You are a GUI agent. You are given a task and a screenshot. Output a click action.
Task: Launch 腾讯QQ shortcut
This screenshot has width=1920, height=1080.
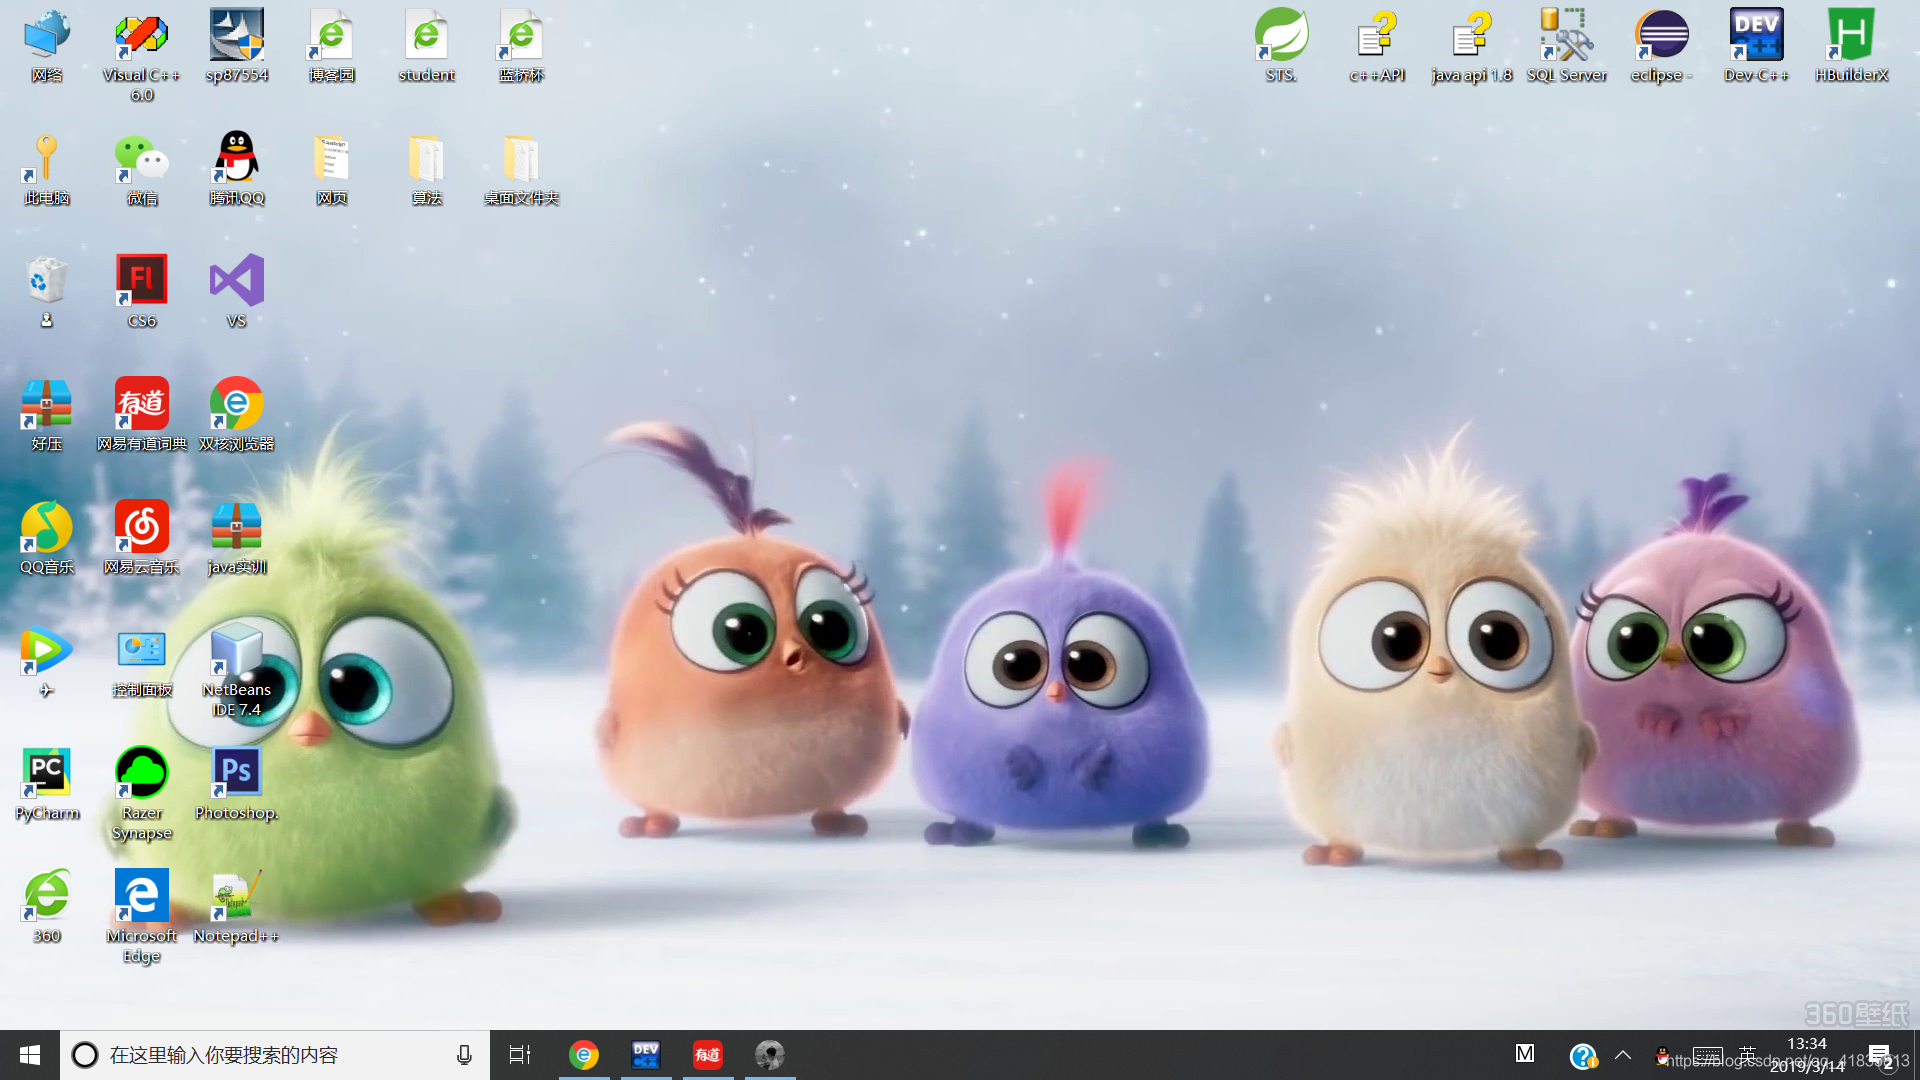pos(237,170)
